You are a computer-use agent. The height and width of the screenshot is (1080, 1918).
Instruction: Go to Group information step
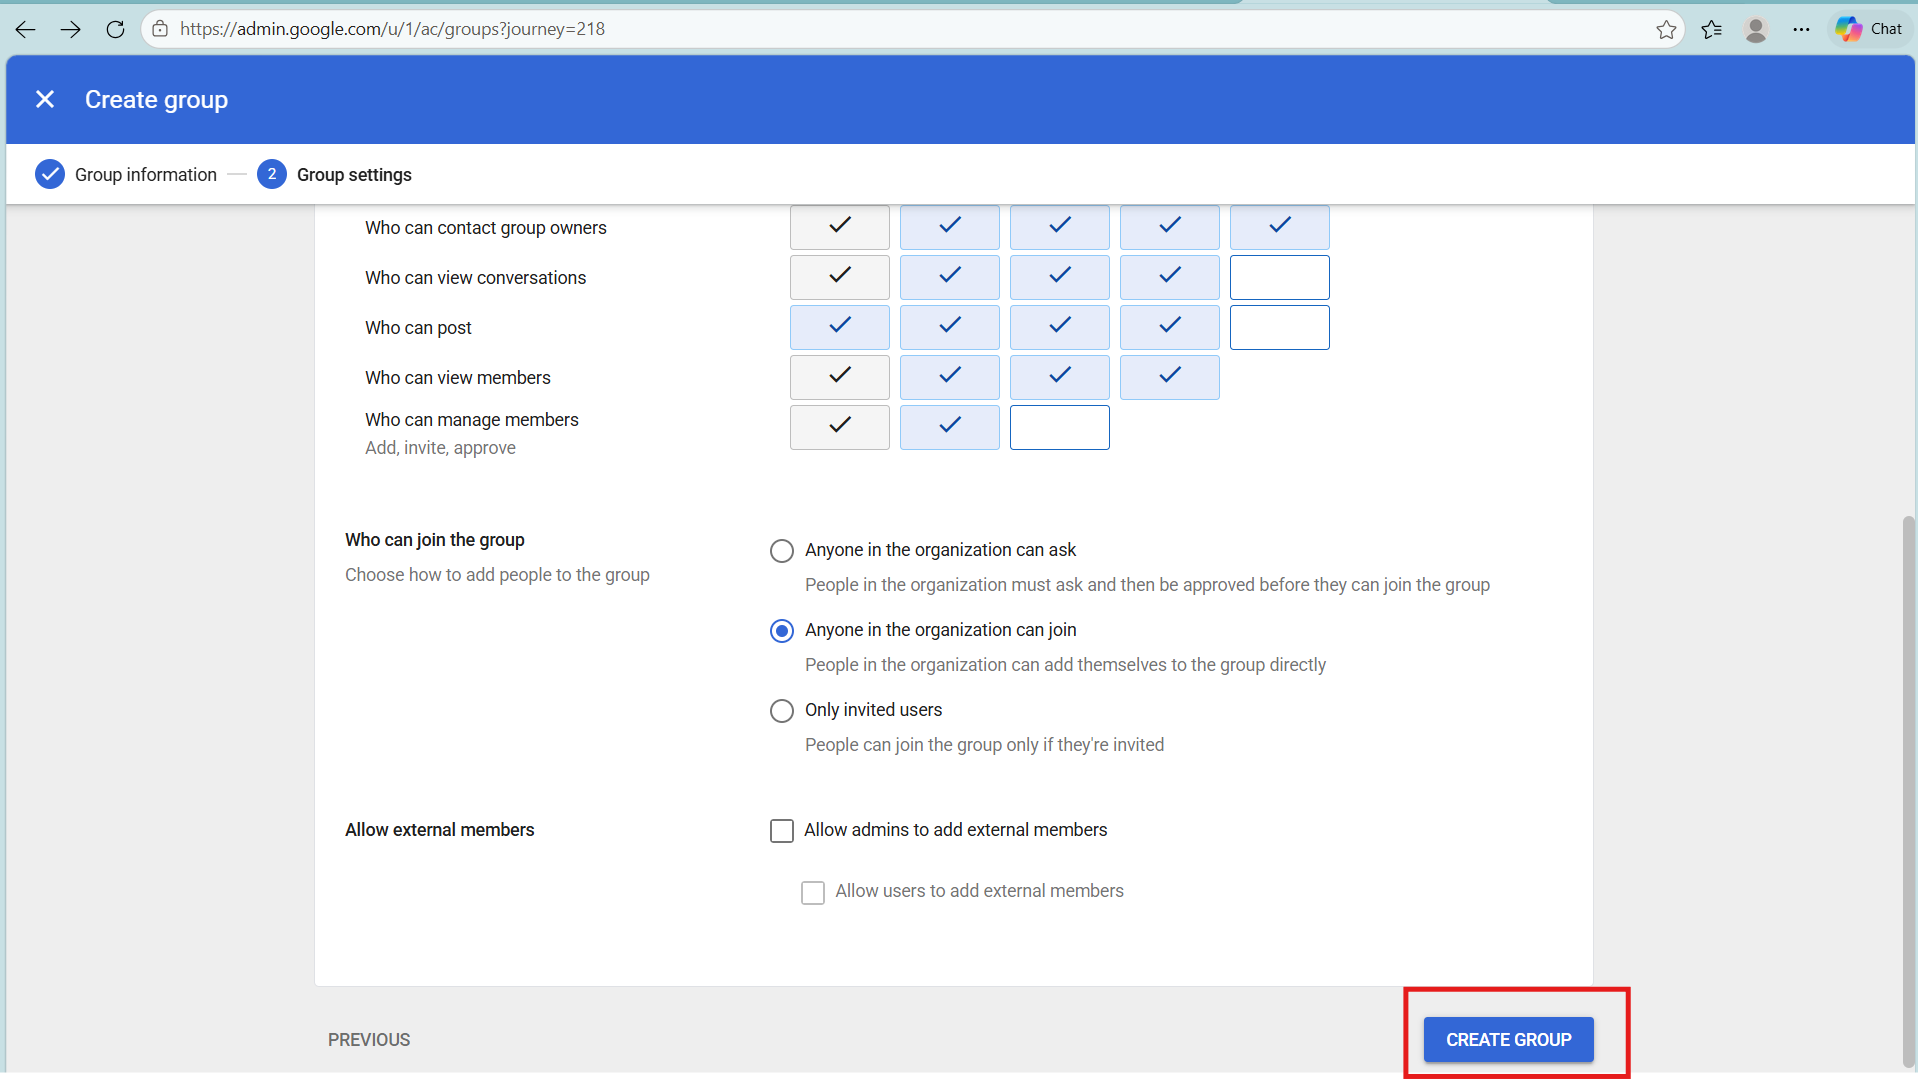[x=126, y=174]
